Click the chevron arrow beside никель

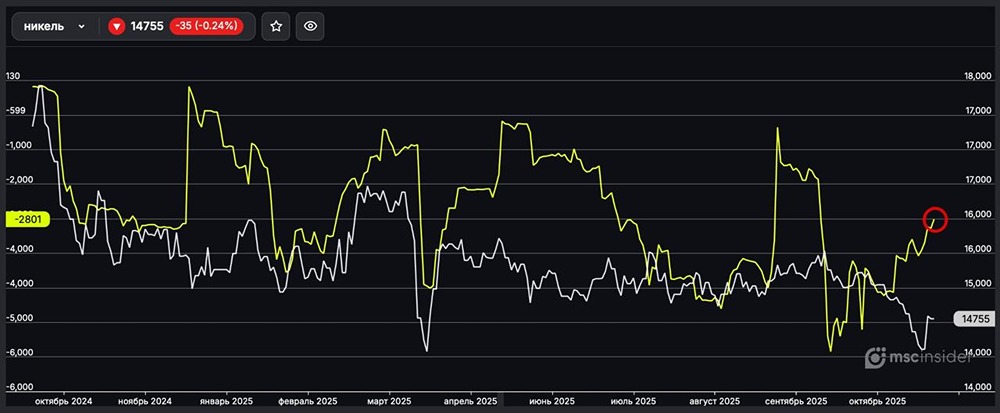pyautogui.click(x=81, y=26)
